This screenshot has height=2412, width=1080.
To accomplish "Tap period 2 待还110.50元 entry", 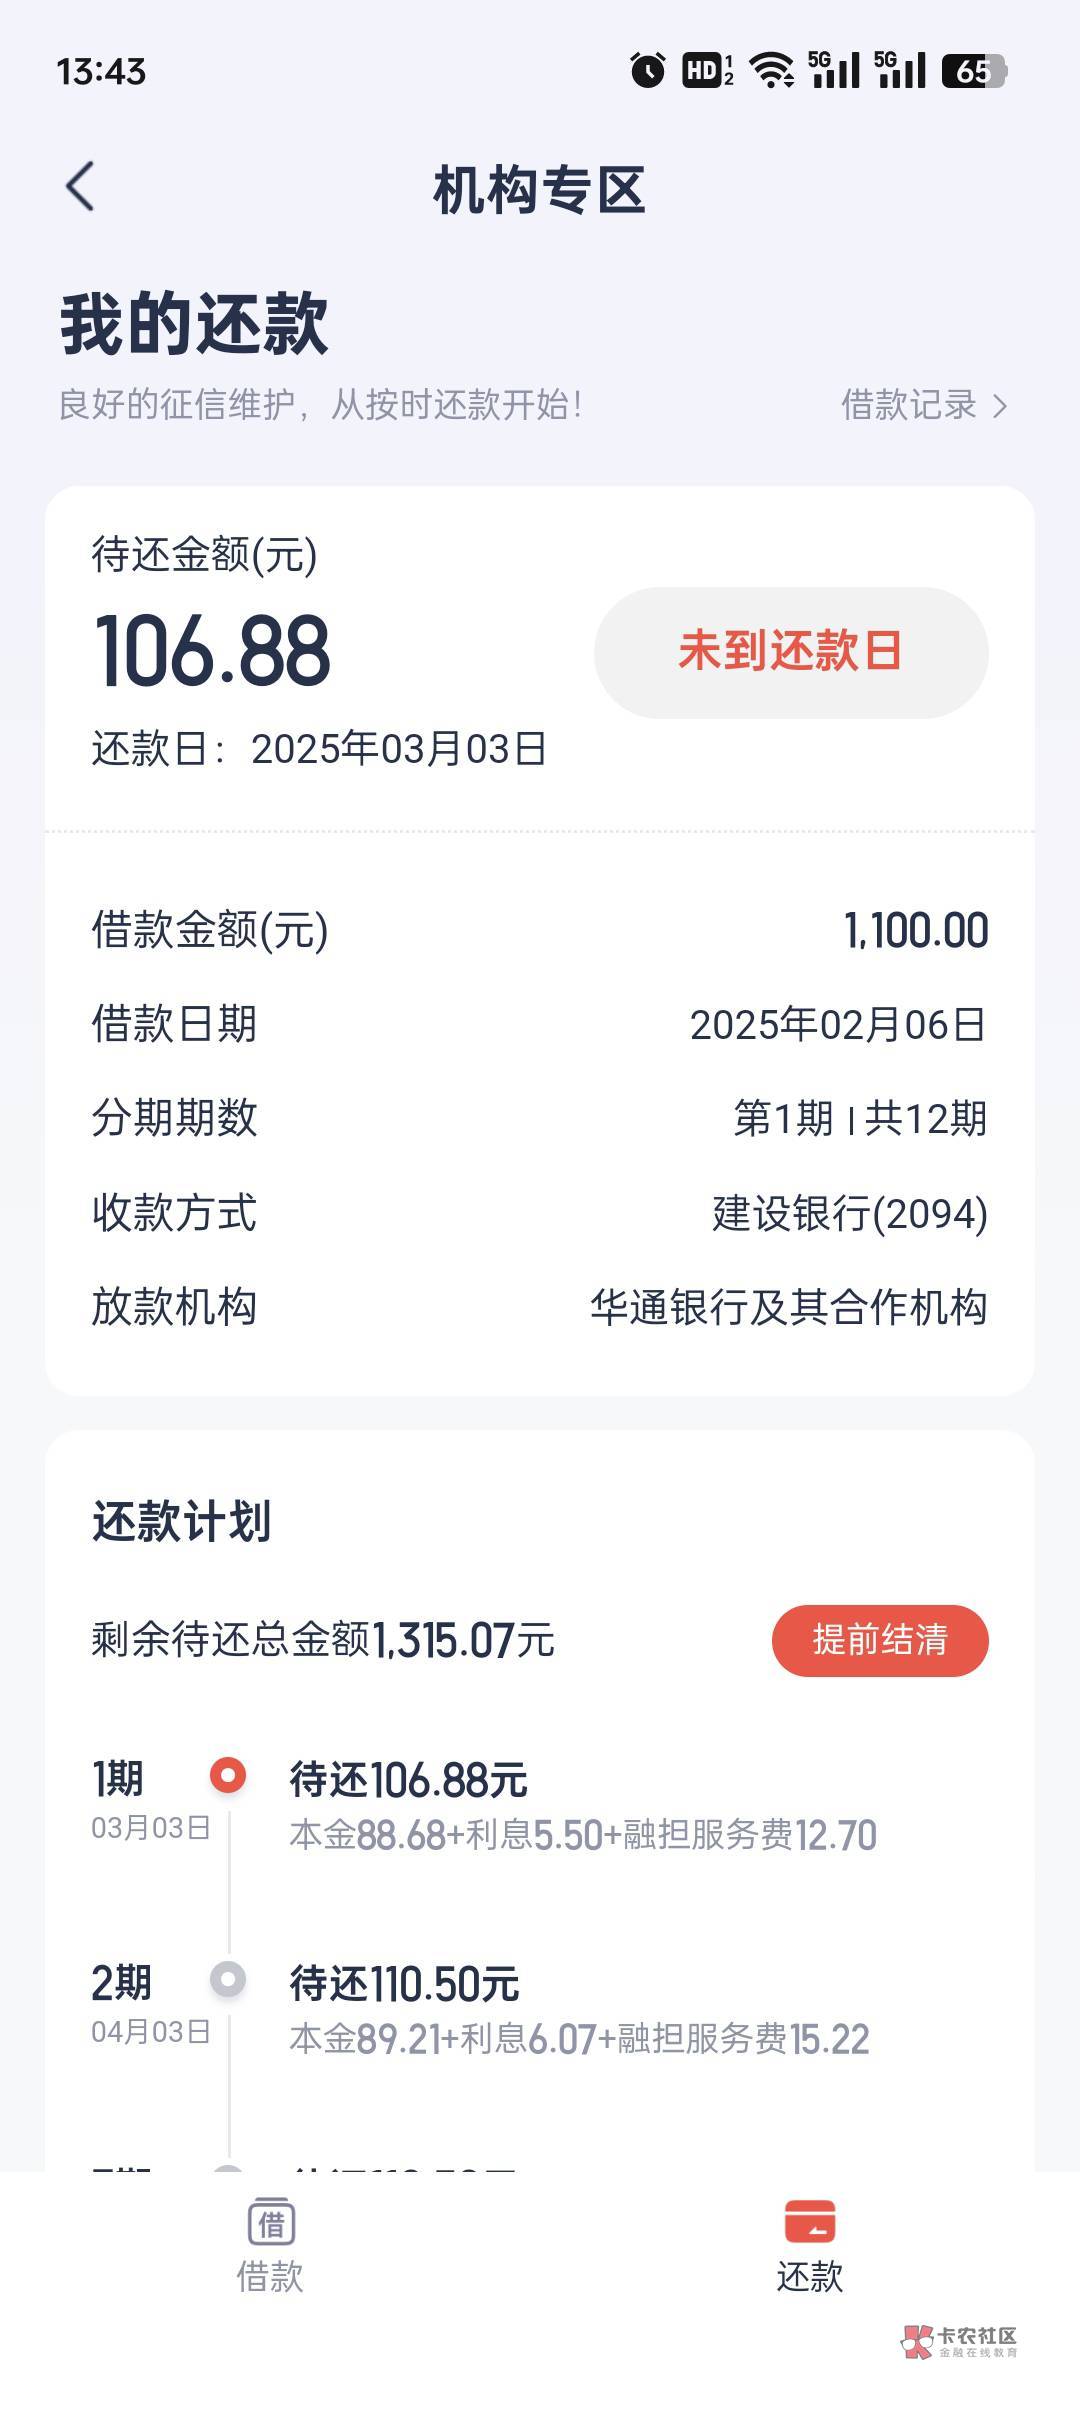I will tap(404, 1984).
